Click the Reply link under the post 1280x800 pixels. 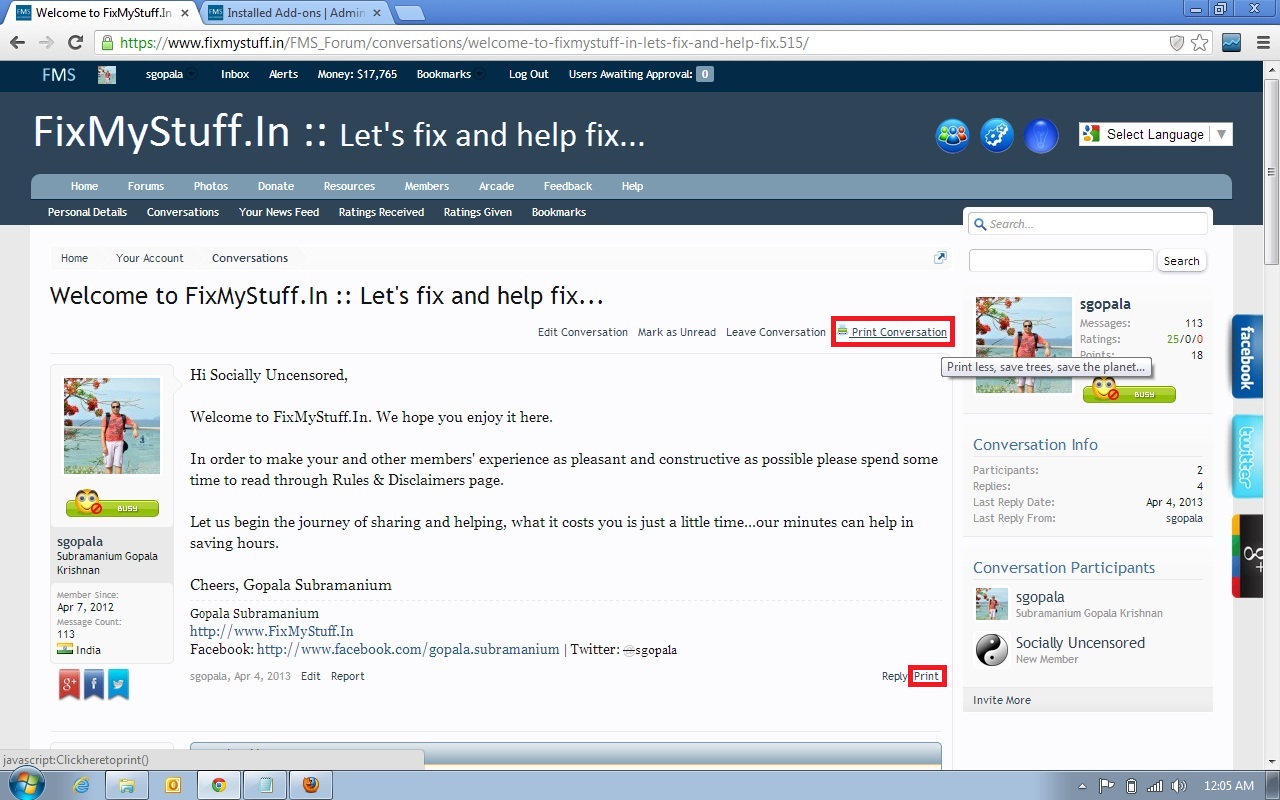click(894, 676)
